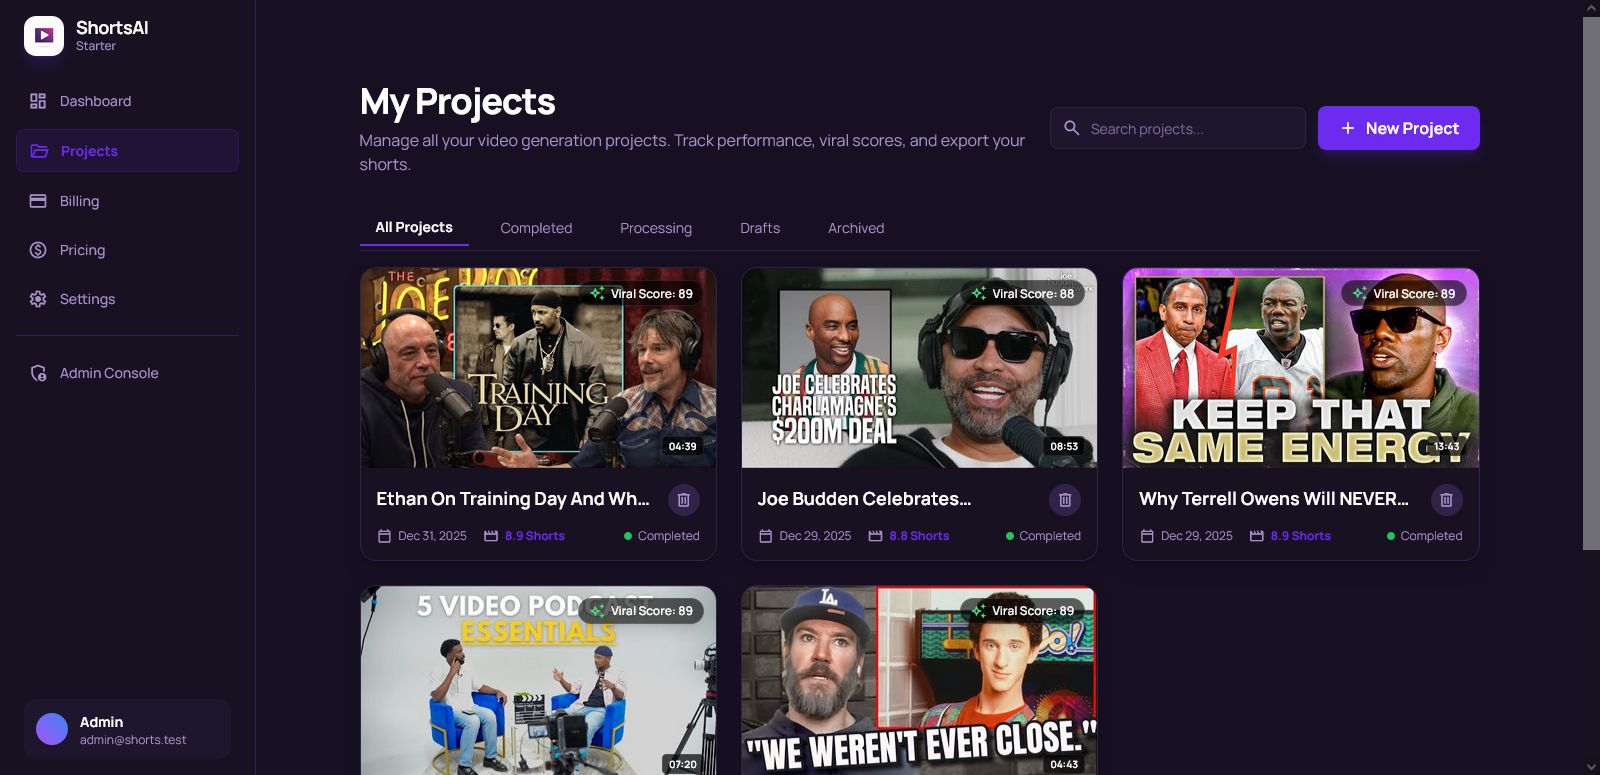Open the Keep That Same Energy thumbnail
This screenshot has width=1600, height=775.
(1301, 368)
